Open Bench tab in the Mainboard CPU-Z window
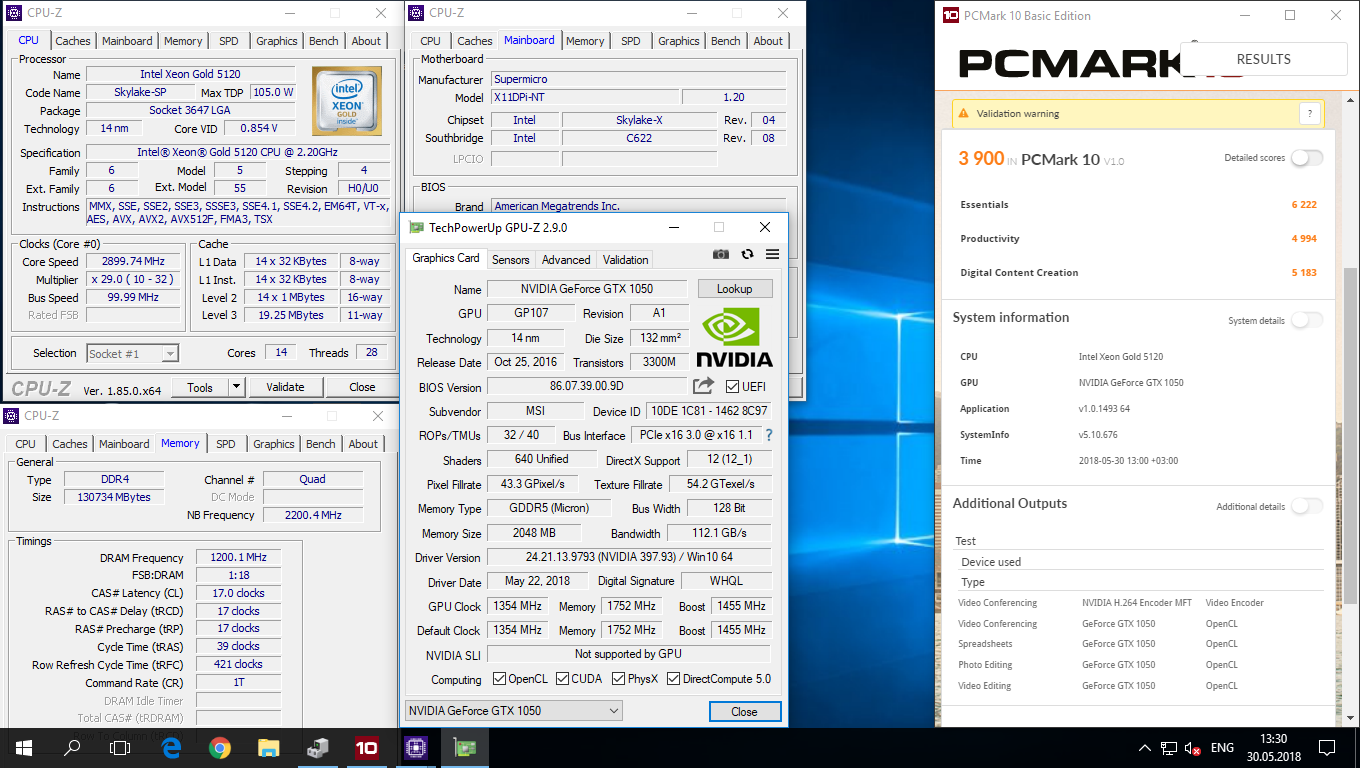The width and height of the screenshot is (1360, 768). [x=726, y=41]
